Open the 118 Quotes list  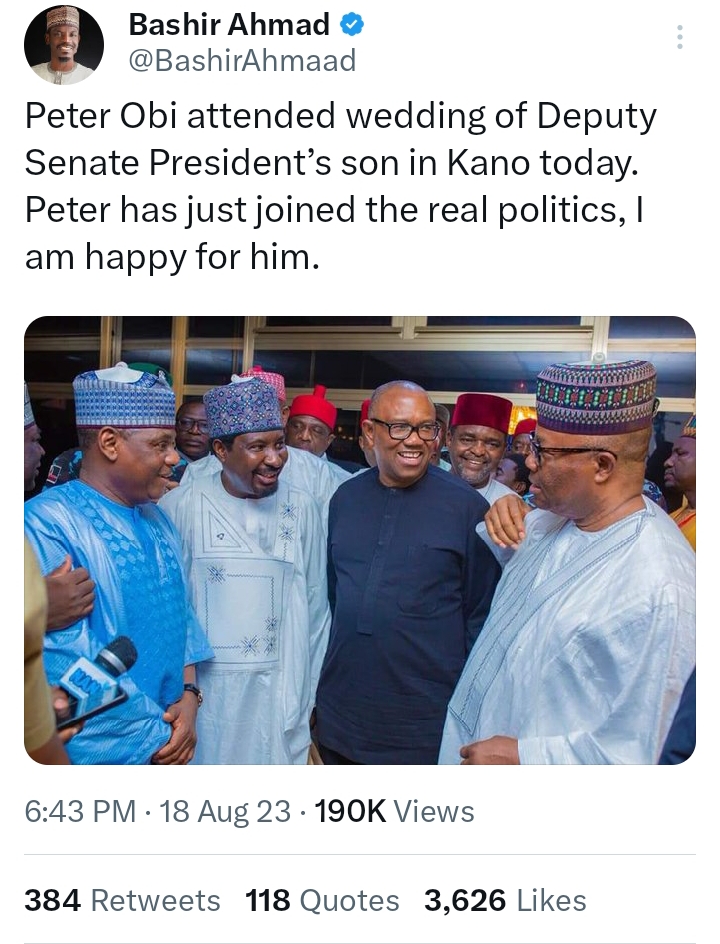(322, 900)
